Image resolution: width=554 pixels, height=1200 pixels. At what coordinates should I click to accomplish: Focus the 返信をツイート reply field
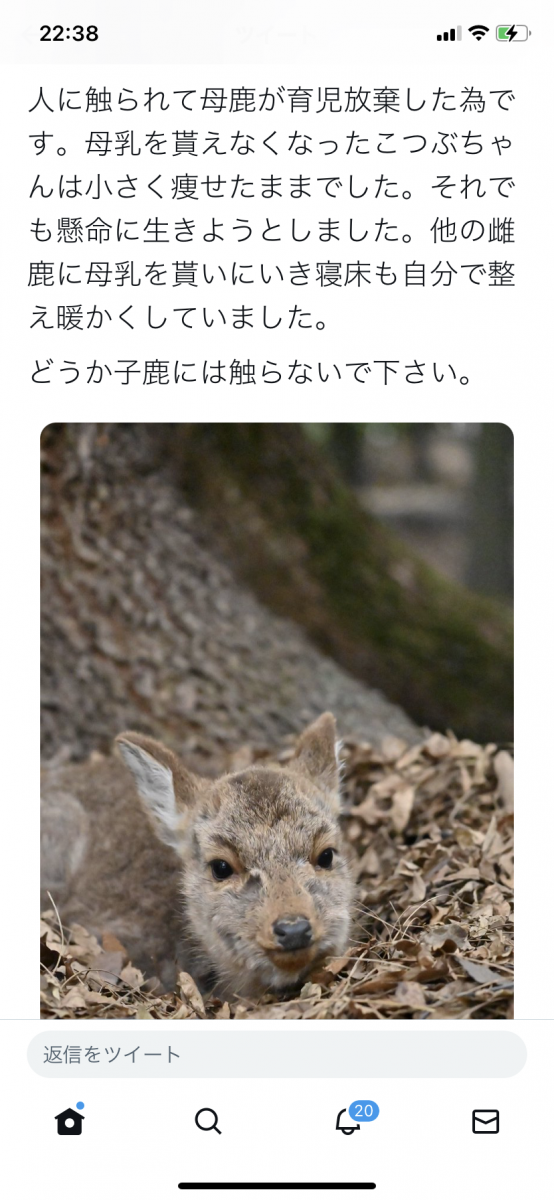[x=277, y=1054]
